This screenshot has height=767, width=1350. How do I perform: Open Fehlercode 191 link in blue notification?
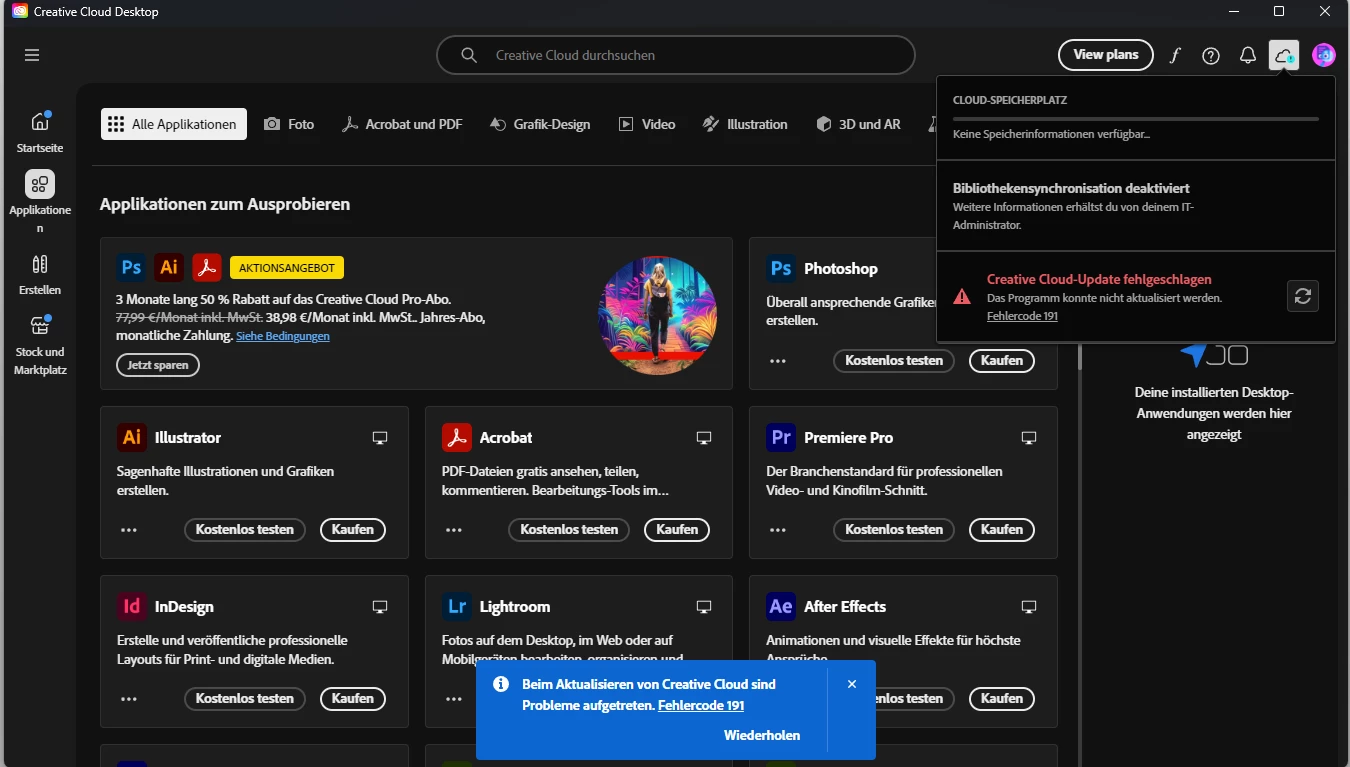701,705
